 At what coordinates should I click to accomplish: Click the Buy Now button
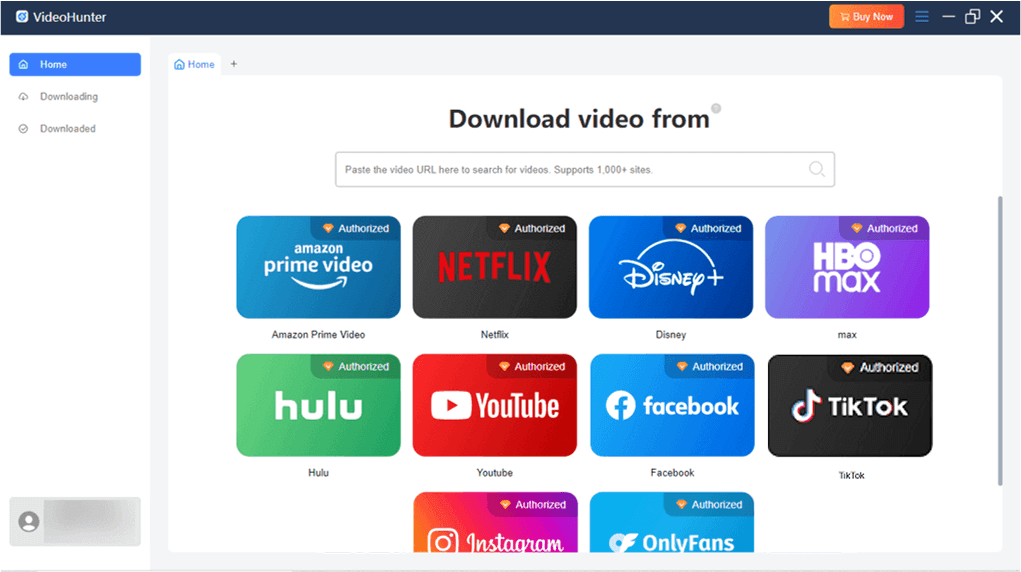point(866,17)
